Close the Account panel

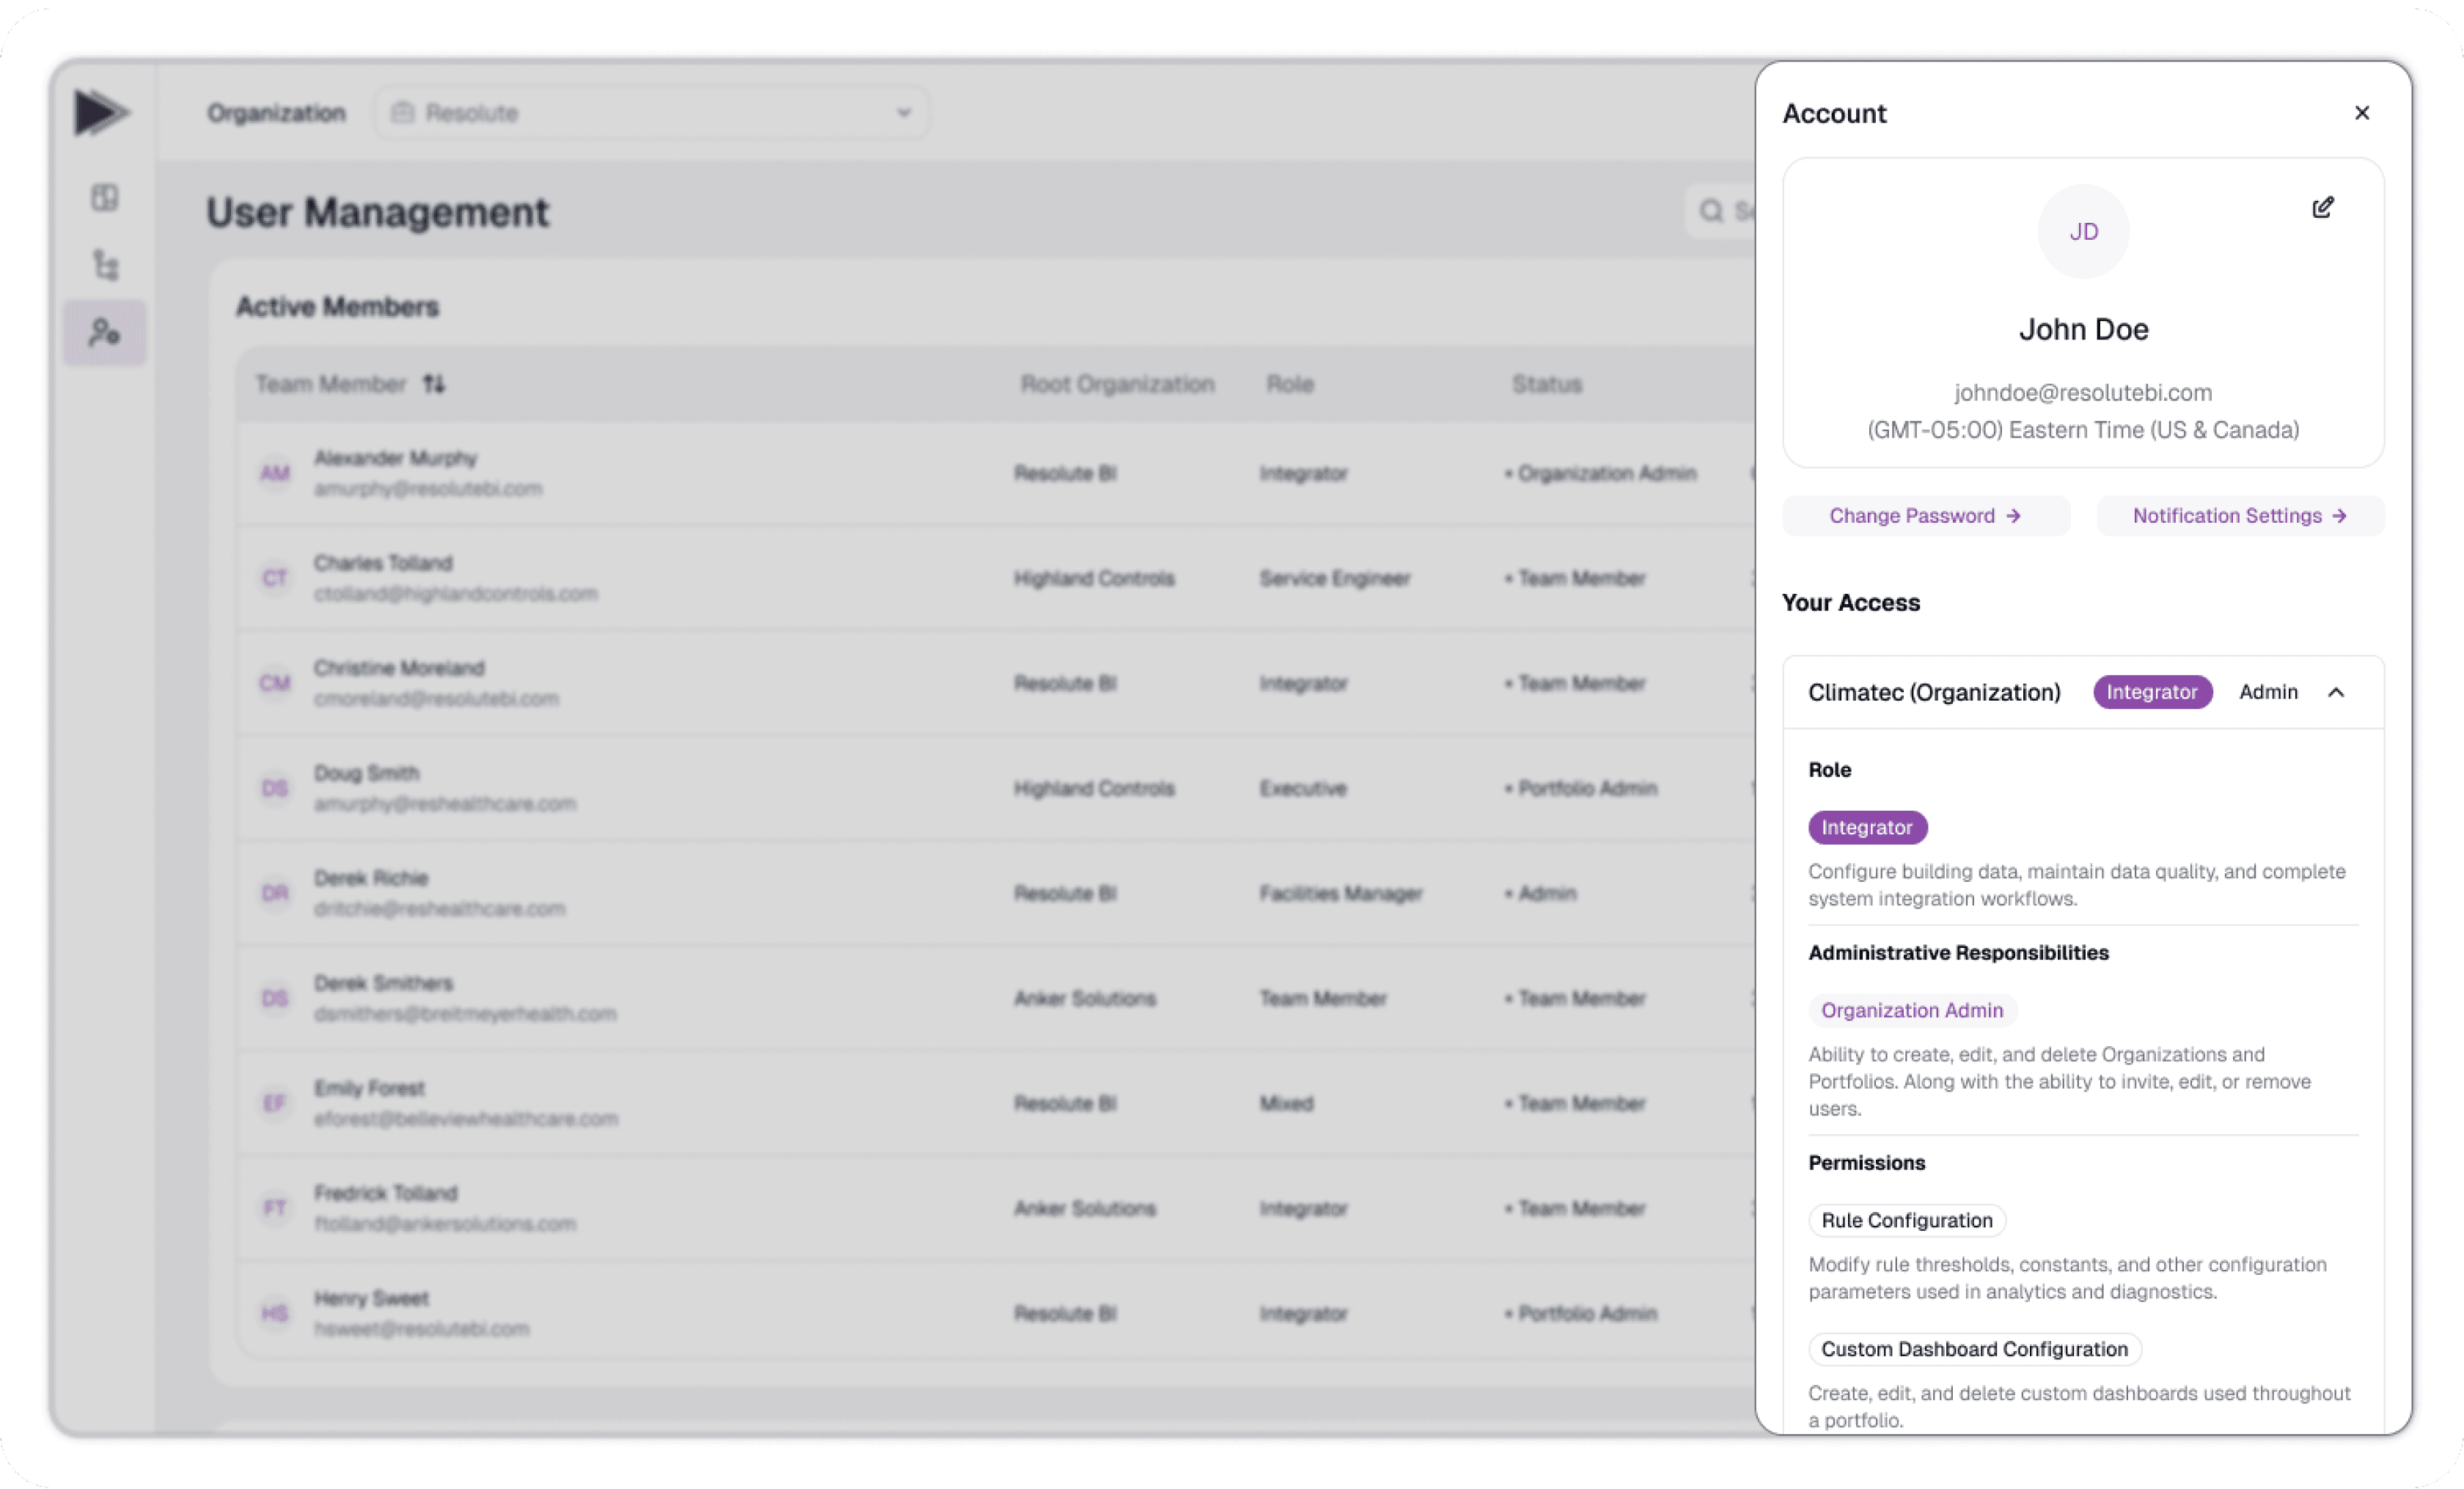coord(2361,113)
